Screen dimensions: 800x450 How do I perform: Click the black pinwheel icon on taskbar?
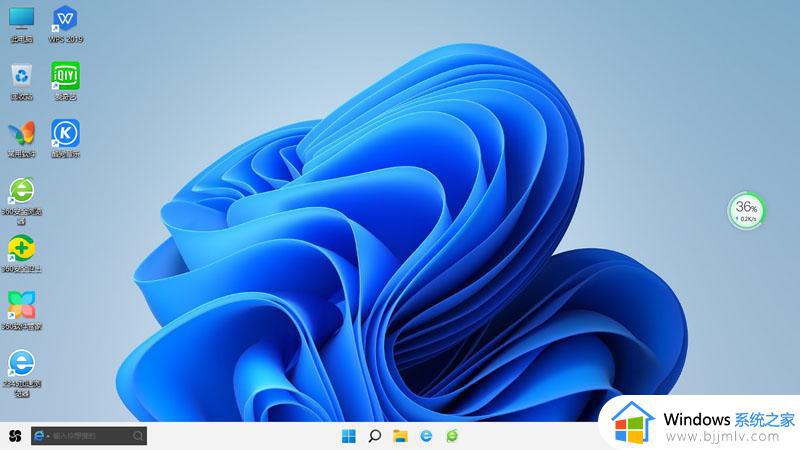point(15,436)
